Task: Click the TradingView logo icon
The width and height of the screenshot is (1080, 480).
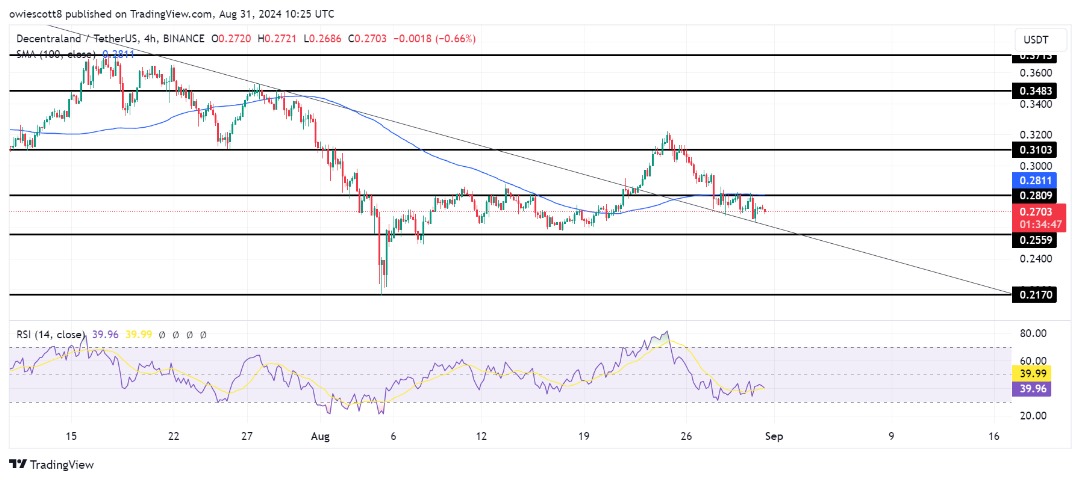Action: [18, 464]
